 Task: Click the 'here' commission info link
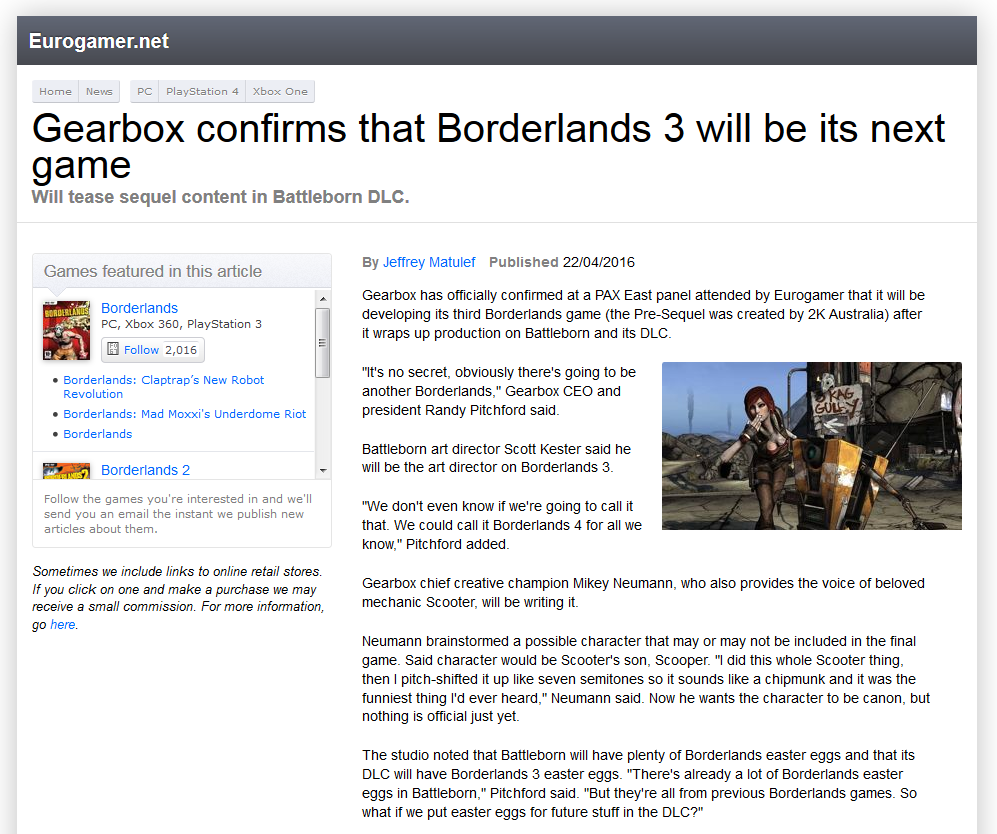[62, 624]
